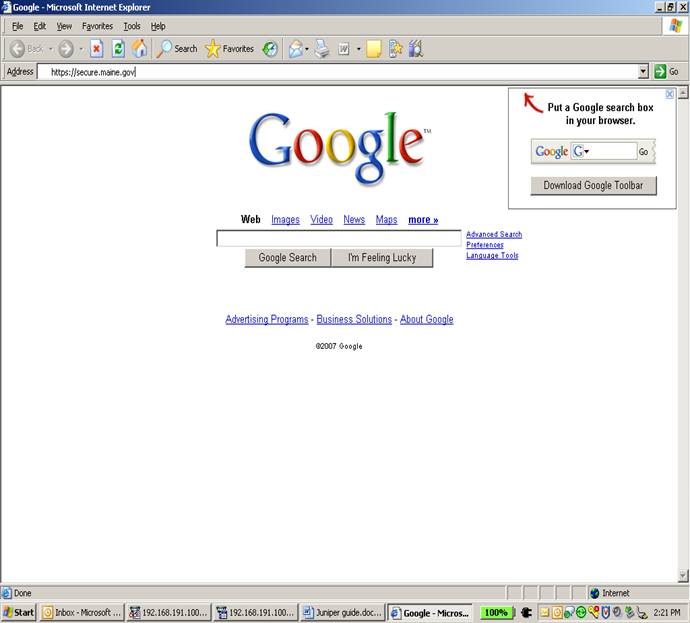The width and height of the screenshot is (690, 623).
Task: Open the Language Tools link
Action: coord(492,256)
